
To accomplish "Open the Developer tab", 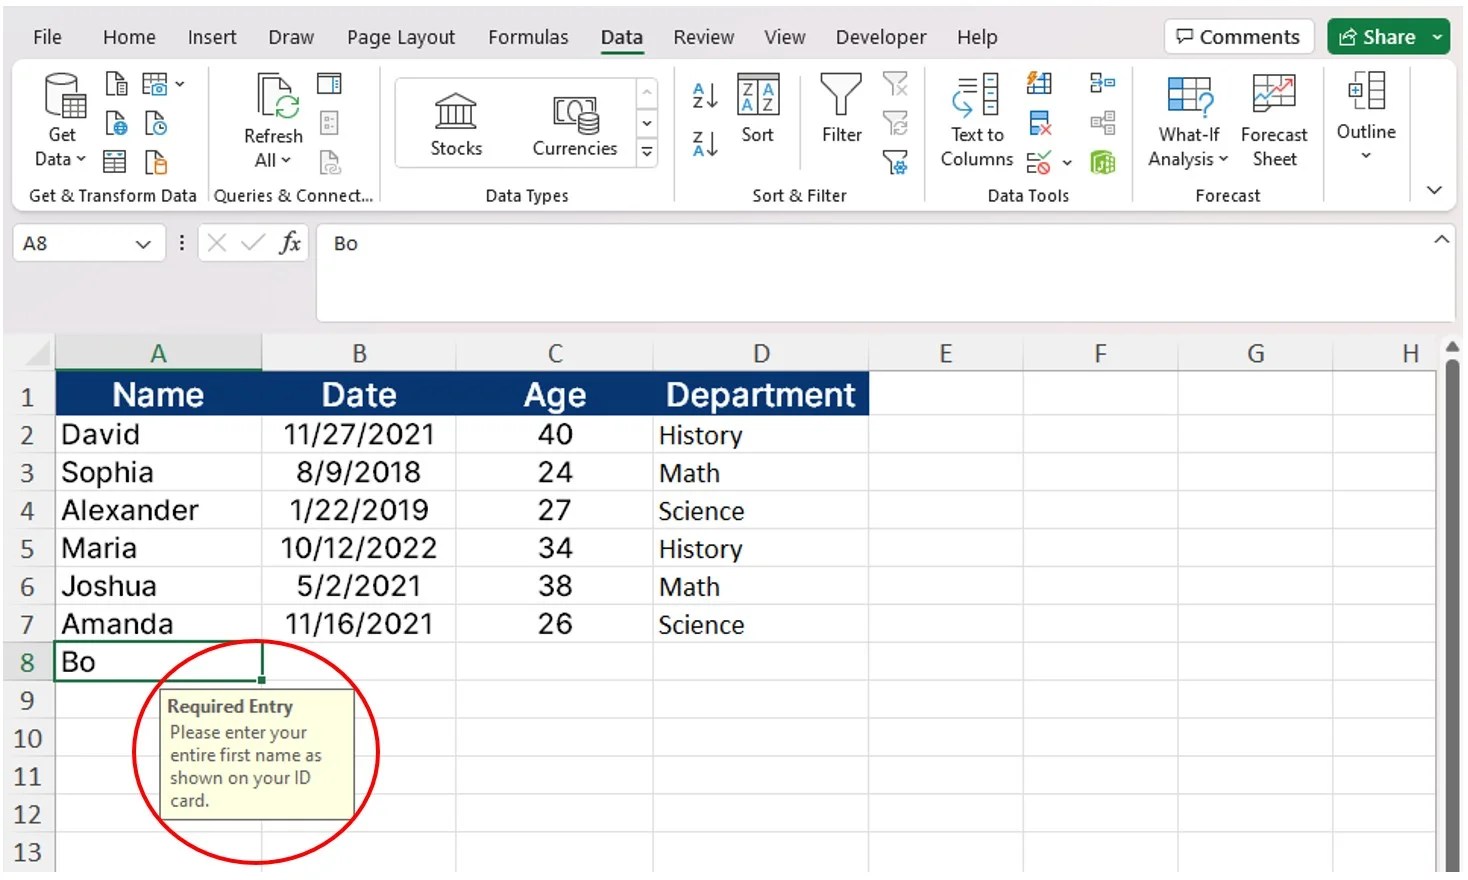I will 880,37.
